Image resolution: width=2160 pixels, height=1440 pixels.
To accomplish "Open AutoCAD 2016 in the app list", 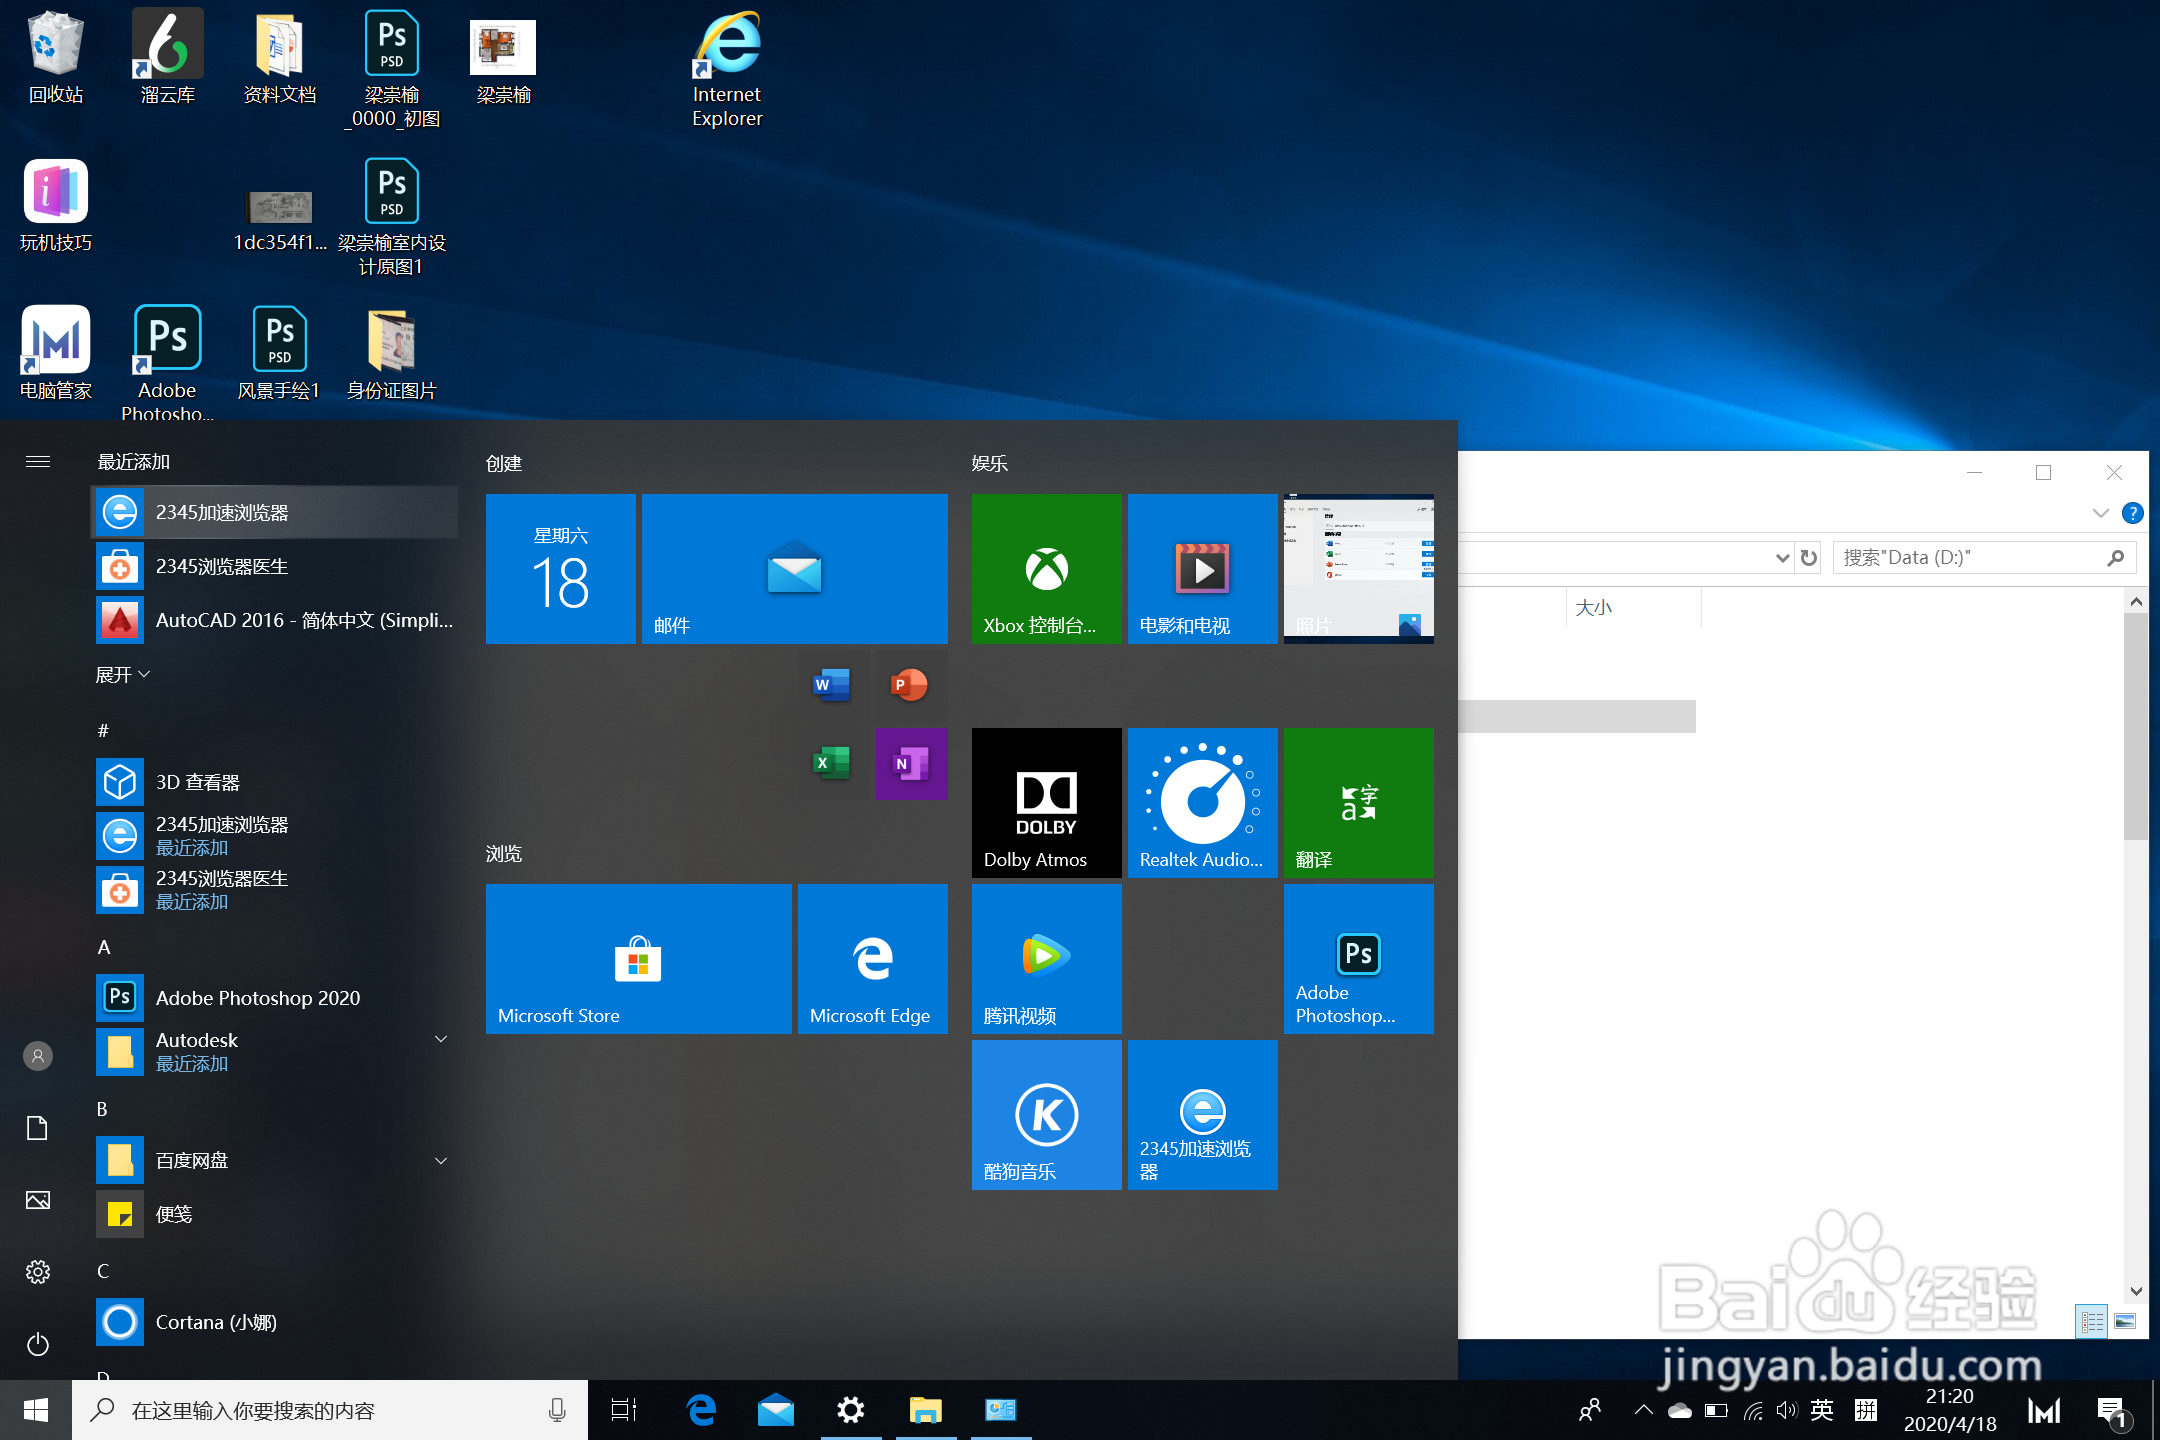I will click(x=275, y=620).
